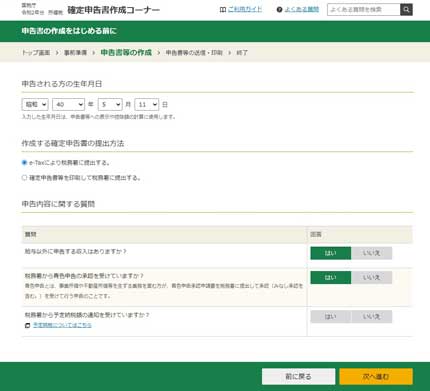The image size is (430, 391).
Task: Click the search magnifier button
Action: (x=406, y=10)
